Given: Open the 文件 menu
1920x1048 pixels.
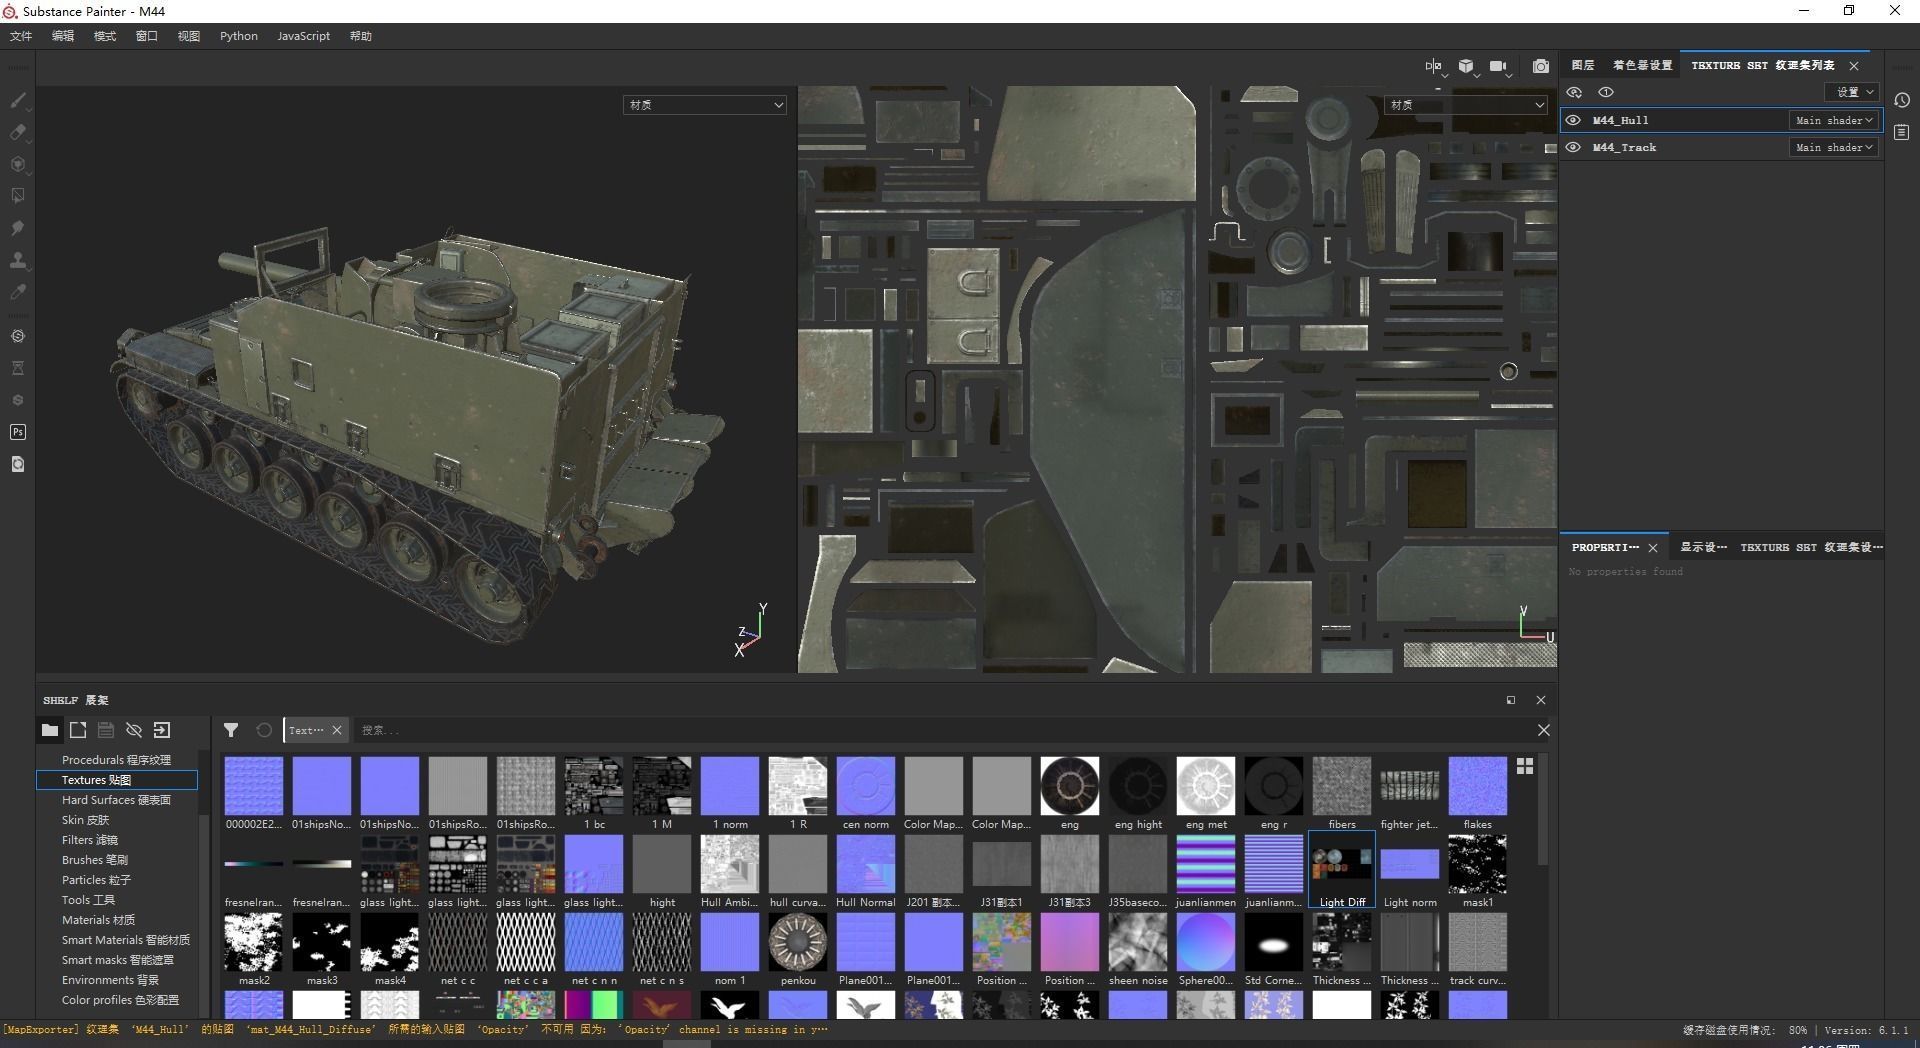Looking at the screenshot, I should [21, 36].
